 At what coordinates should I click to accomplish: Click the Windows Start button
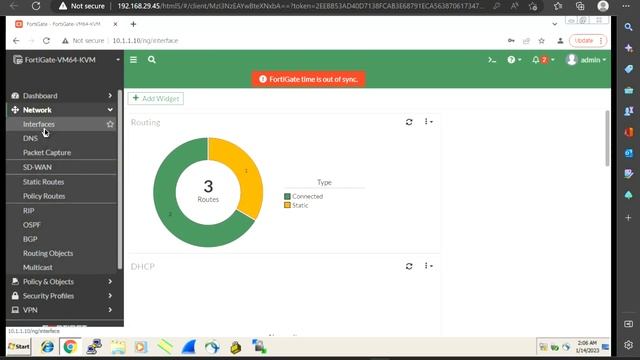click(19, 347)
